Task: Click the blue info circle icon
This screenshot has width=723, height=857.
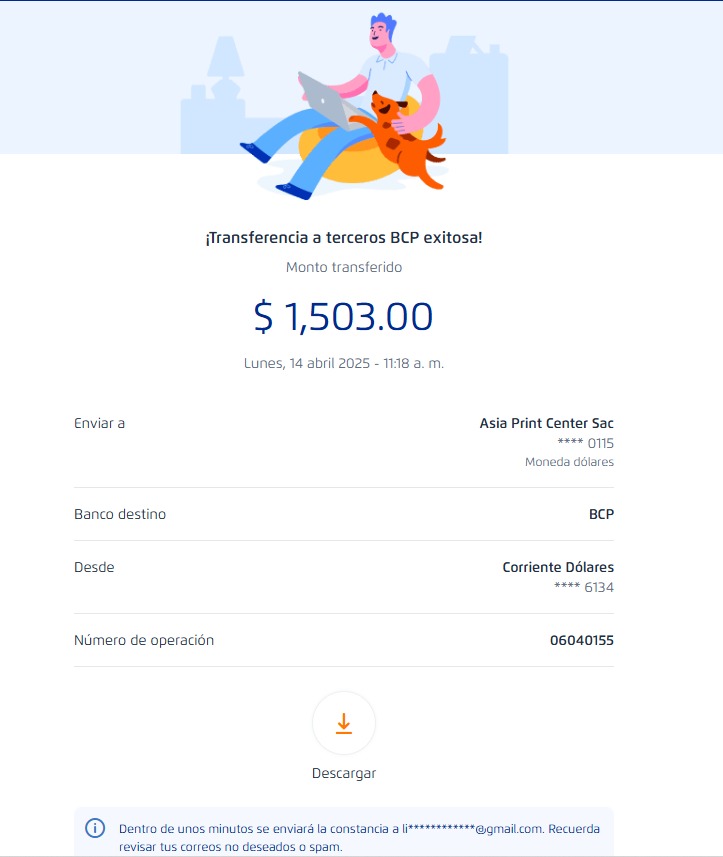Action: pos(95,828)
